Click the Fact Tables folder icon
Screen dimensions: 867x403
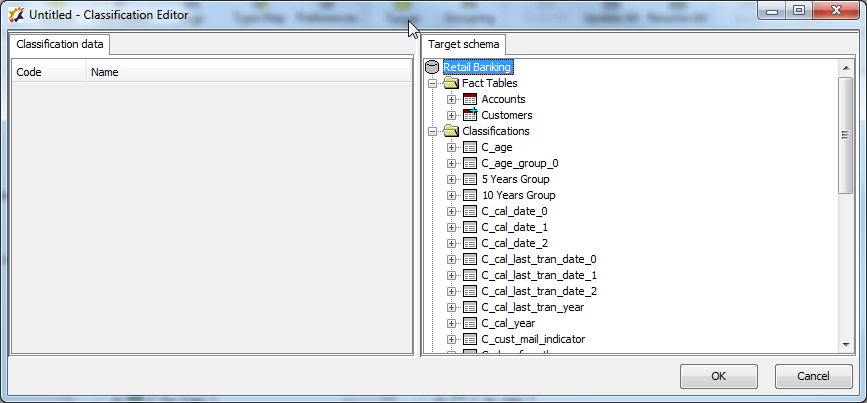point(451,83)
